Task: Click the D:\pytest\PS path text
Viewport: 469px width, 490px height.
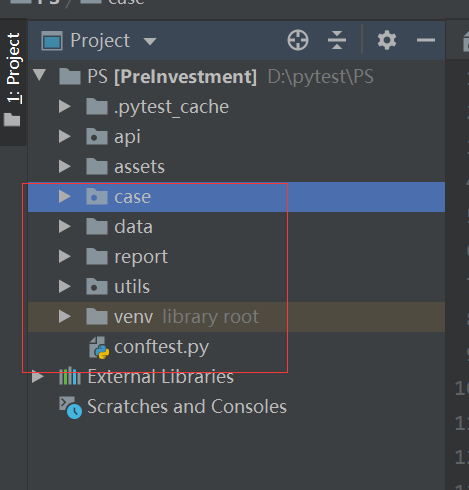Action: (321, 77)
